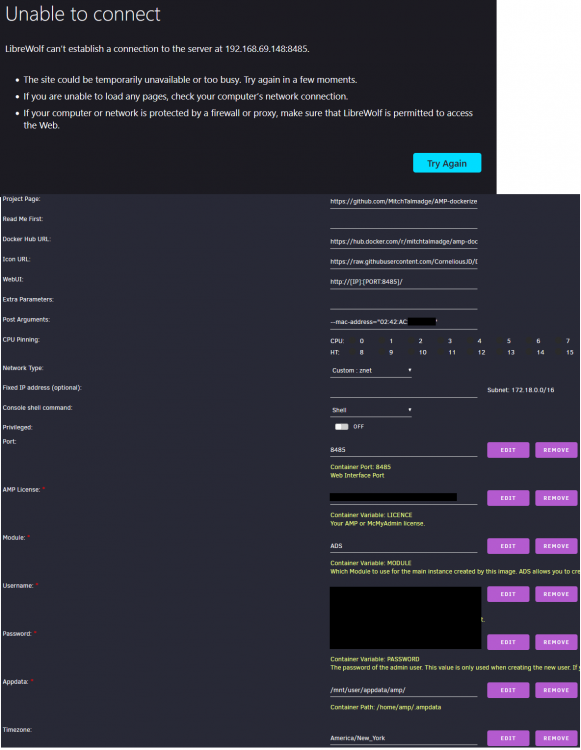Click EDIT for the Port row
Viewport: 581px width, 750px height.
coord(508,450)
